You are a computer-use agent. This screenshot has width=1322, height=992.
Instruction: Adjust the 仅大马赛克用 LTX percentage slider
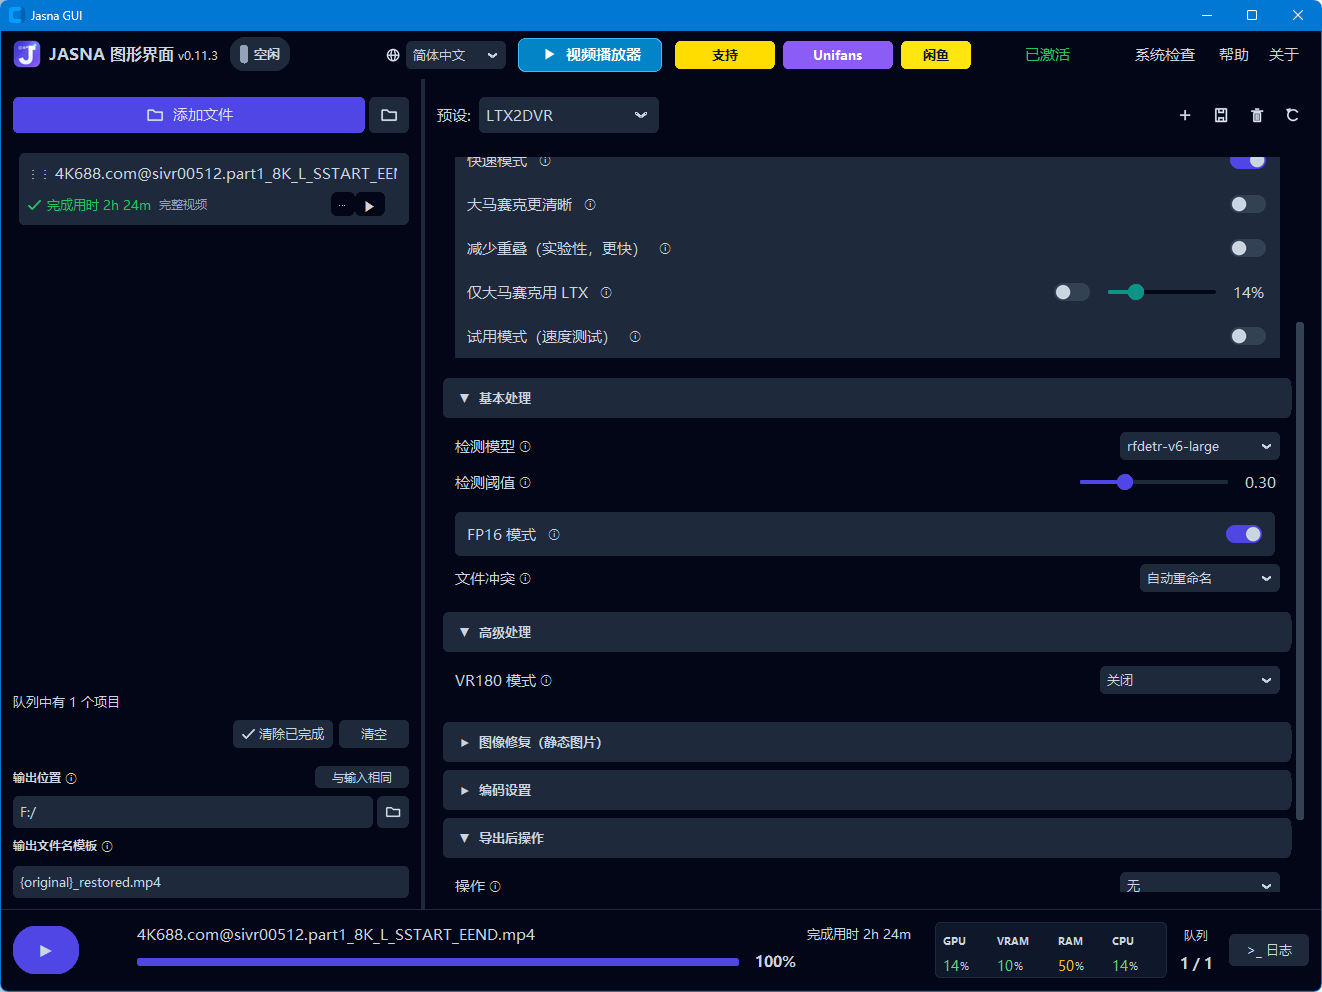click(1162, 292)
